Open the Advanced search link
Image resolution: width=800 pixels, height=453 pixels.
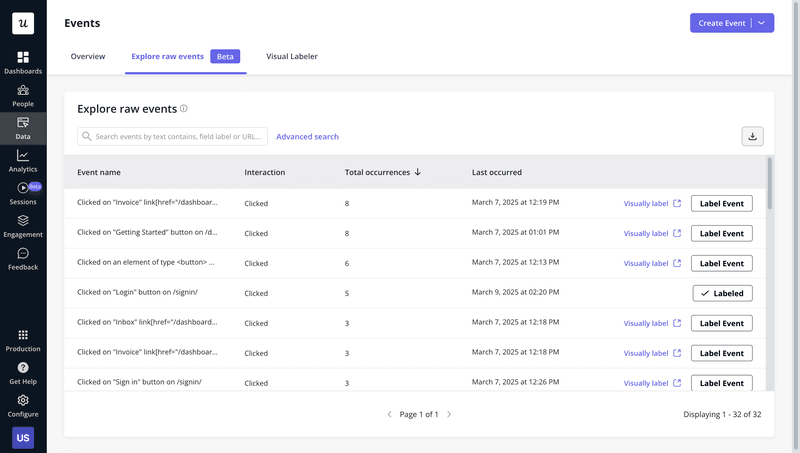click(307, 137)
